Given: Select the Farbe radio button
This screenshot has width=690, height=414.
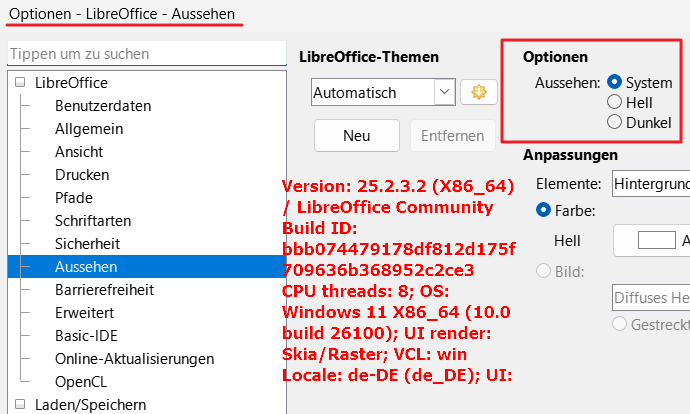Looking at the screenshot, I should point(543,210).
